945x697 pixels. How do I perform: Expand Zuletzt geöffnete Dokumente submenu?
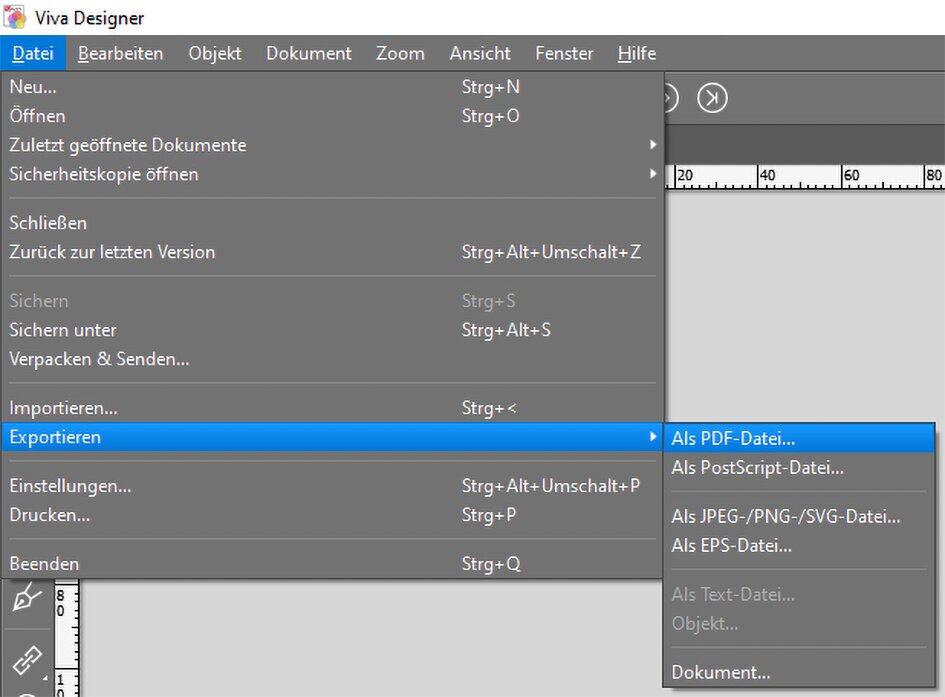[x=331, y=145]
